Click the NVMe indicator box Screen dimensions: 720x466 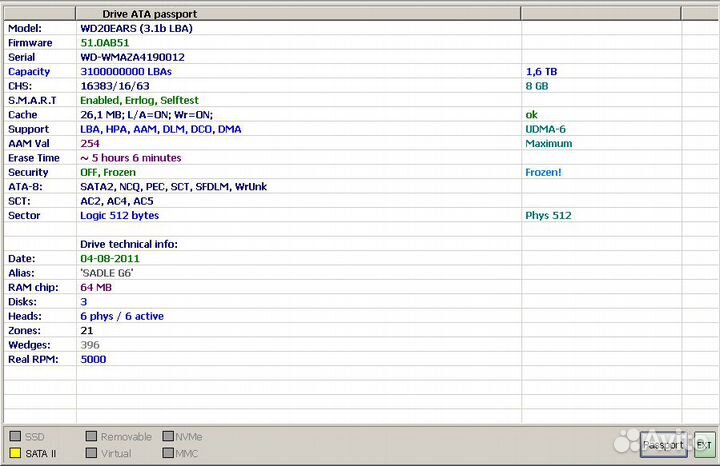pyautogui.click(x=168, y=437)
